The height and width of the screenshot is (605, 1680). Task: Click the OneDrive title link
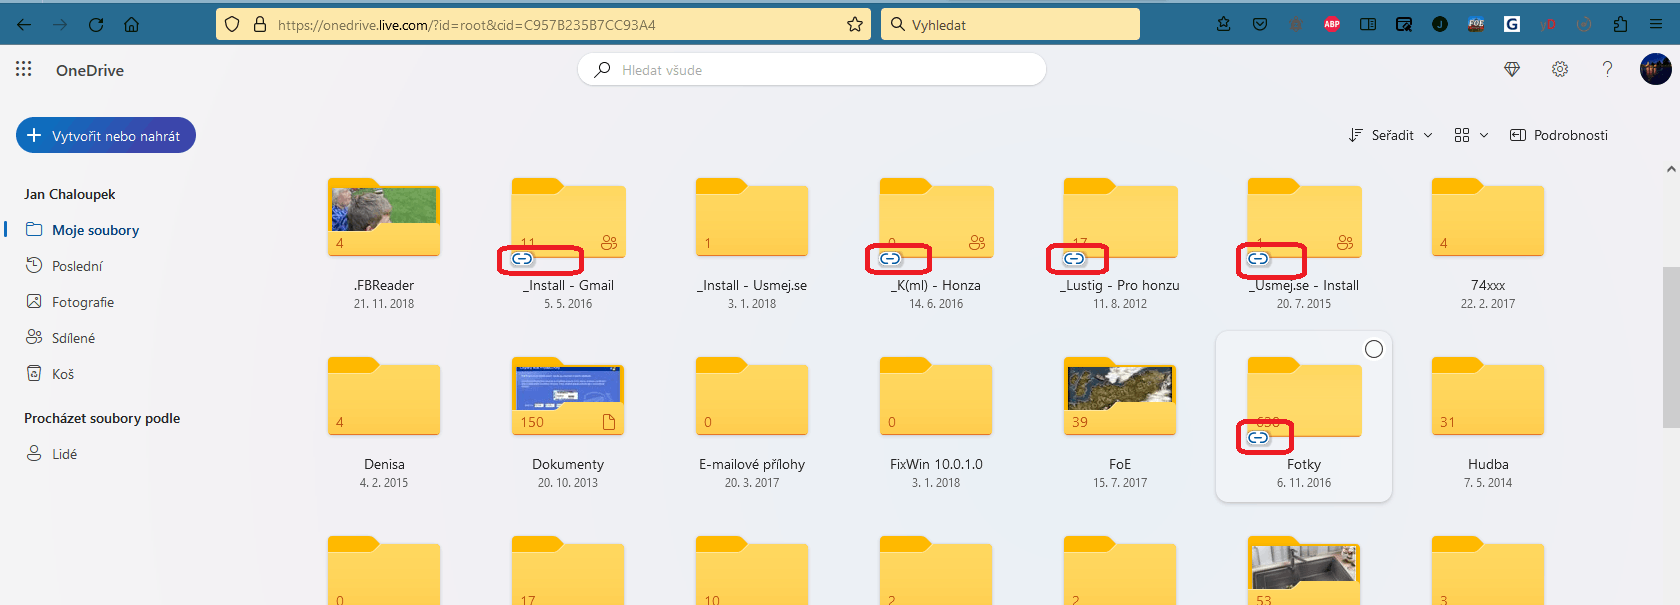[x=90, y=70]
